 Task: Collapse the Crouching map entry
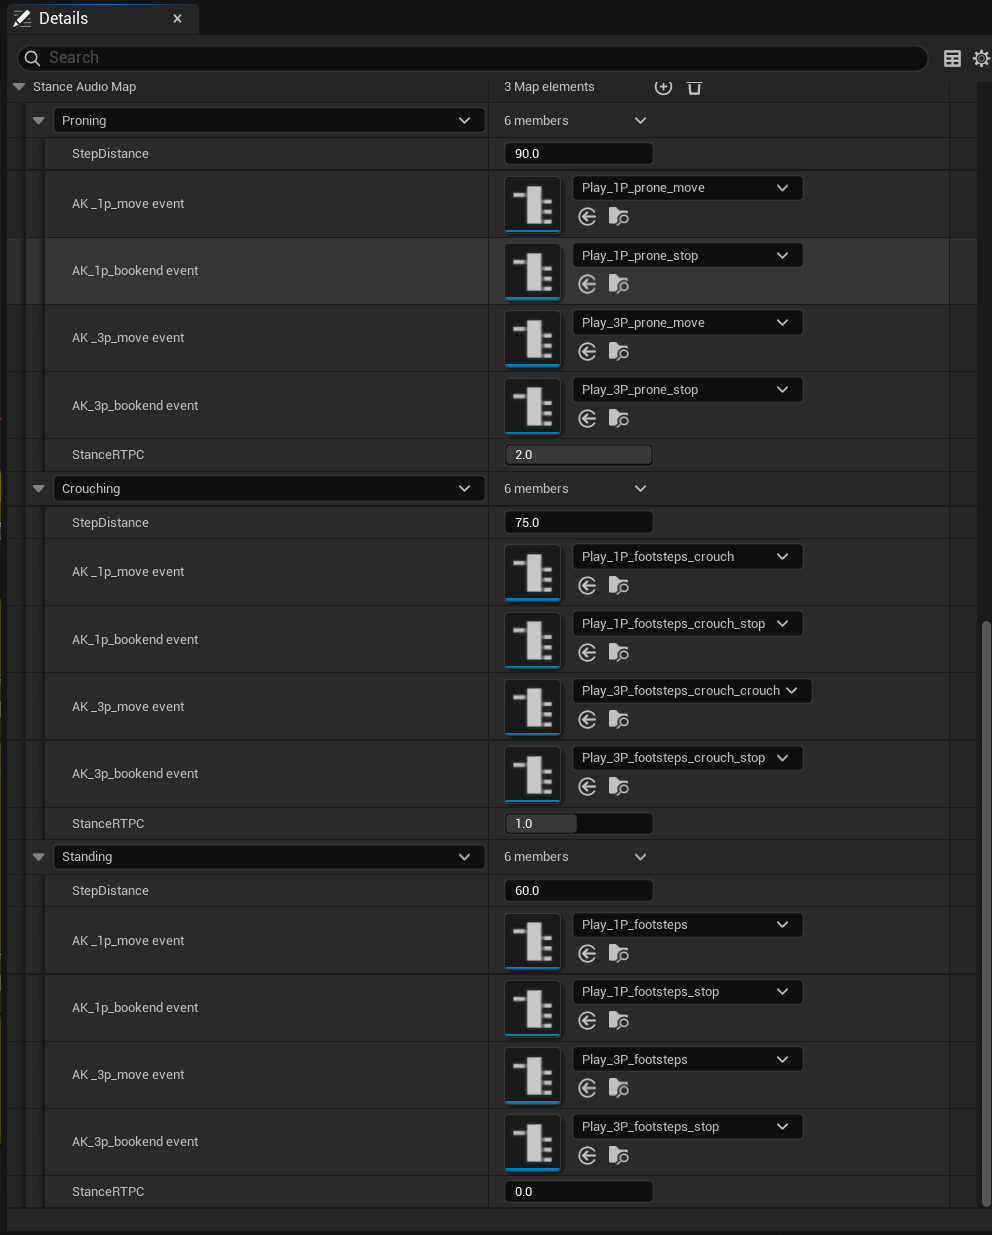point(39,489)
